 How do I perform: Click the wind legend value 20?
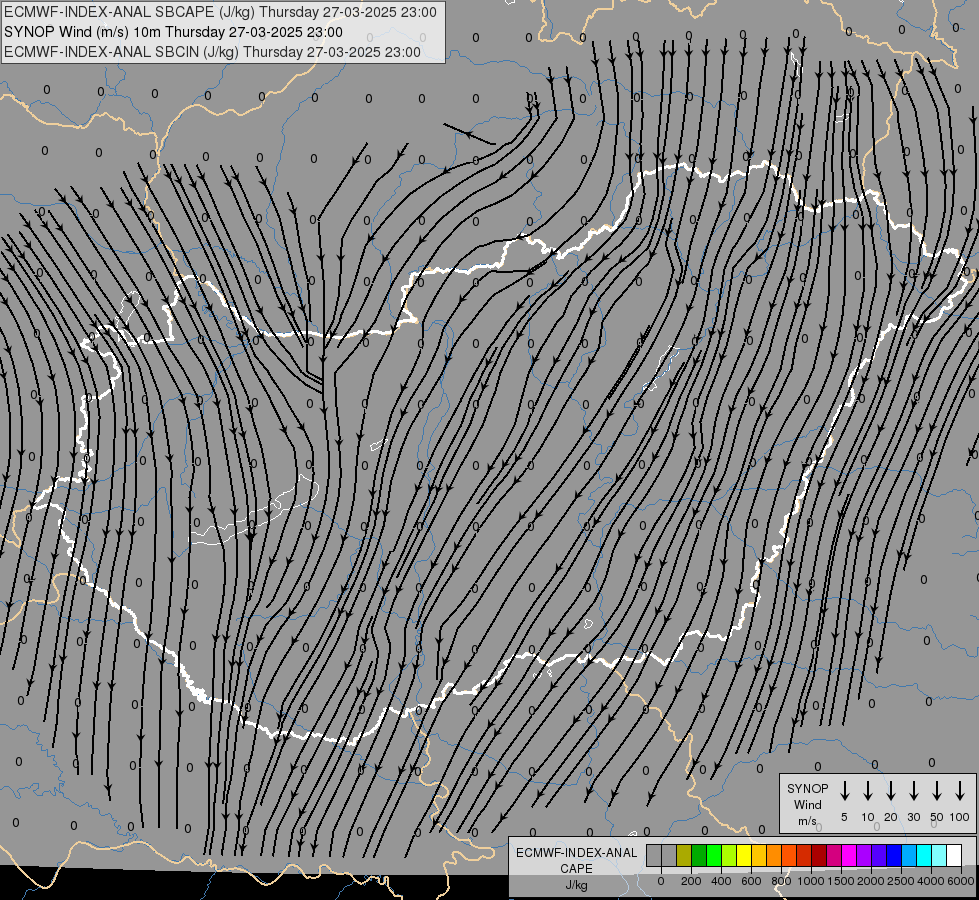(x=891, y=817)
